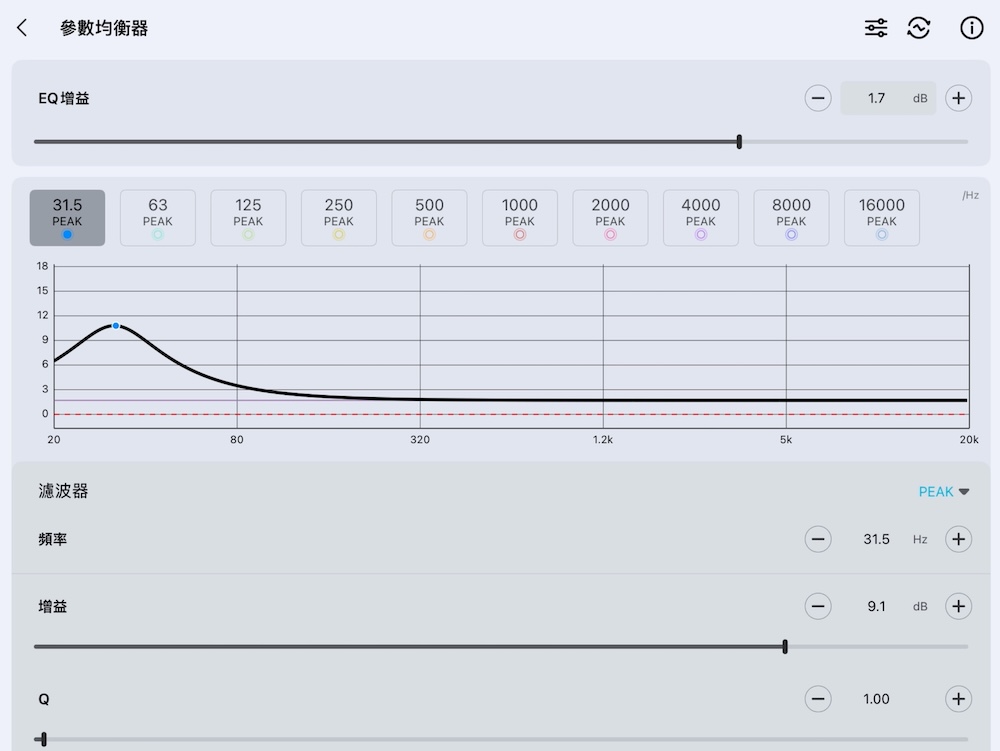Click the EQ增益 1.7 dB value field
The image size is (1000, 751).
click(x=887, y=98)
